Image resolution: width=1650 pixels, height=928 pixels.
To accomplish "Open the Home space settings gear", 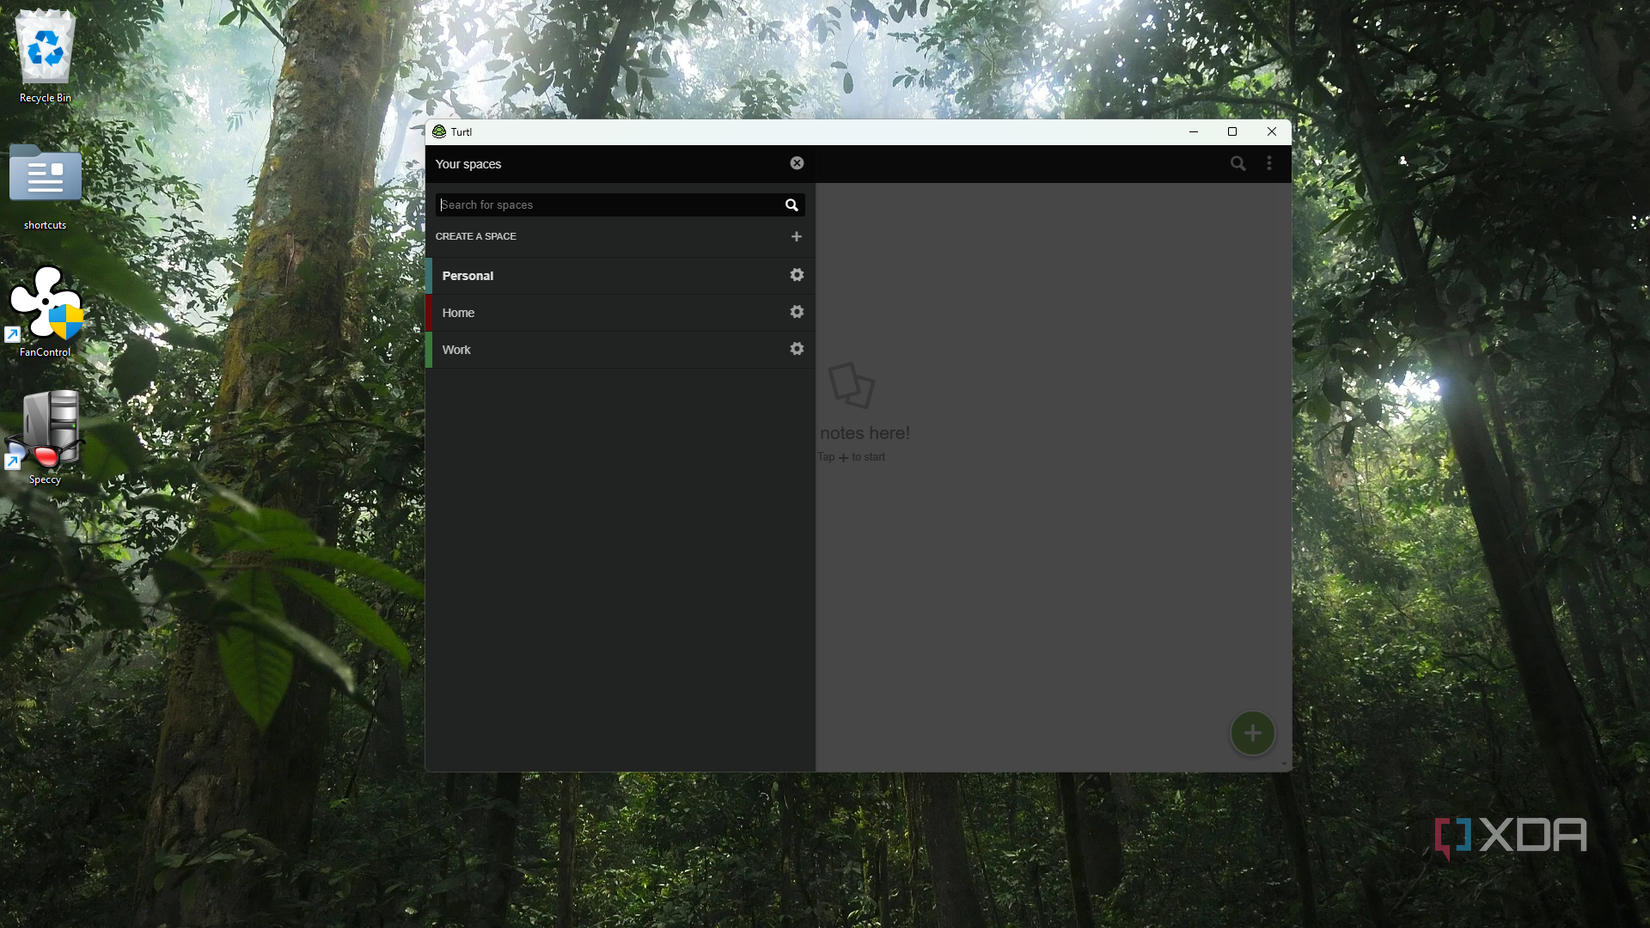I will click(796, 312).
